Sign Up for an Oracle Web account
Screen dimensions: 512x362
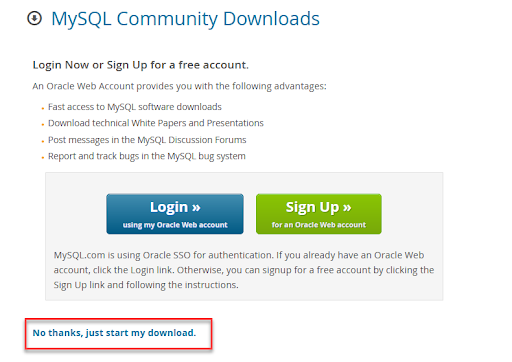click(319, 214)
